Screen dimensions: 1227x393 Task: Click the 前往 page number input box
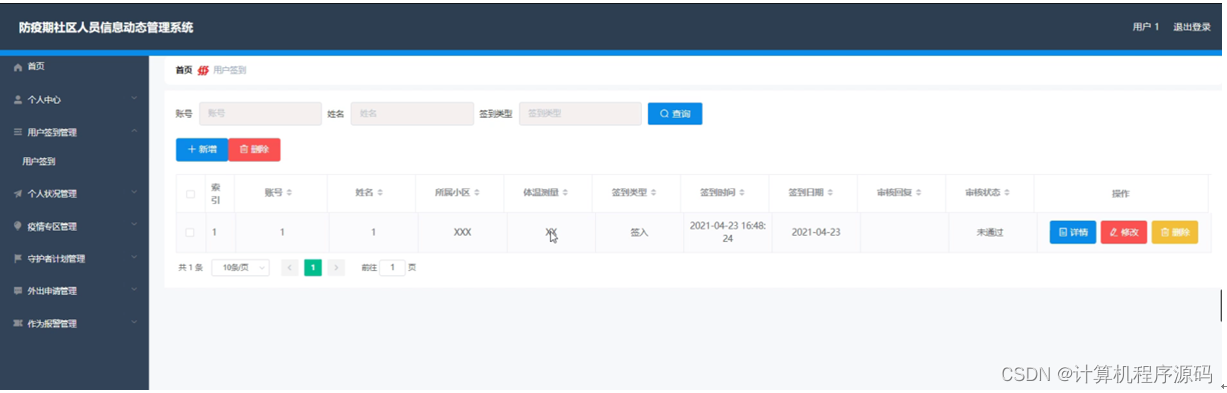pyautogui.click(x=391, y=268)
